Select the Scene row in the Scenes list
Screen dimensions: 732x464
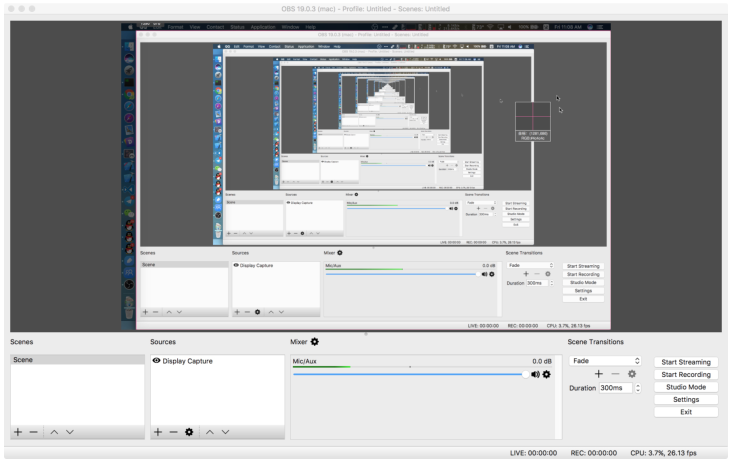click(77, 360)
